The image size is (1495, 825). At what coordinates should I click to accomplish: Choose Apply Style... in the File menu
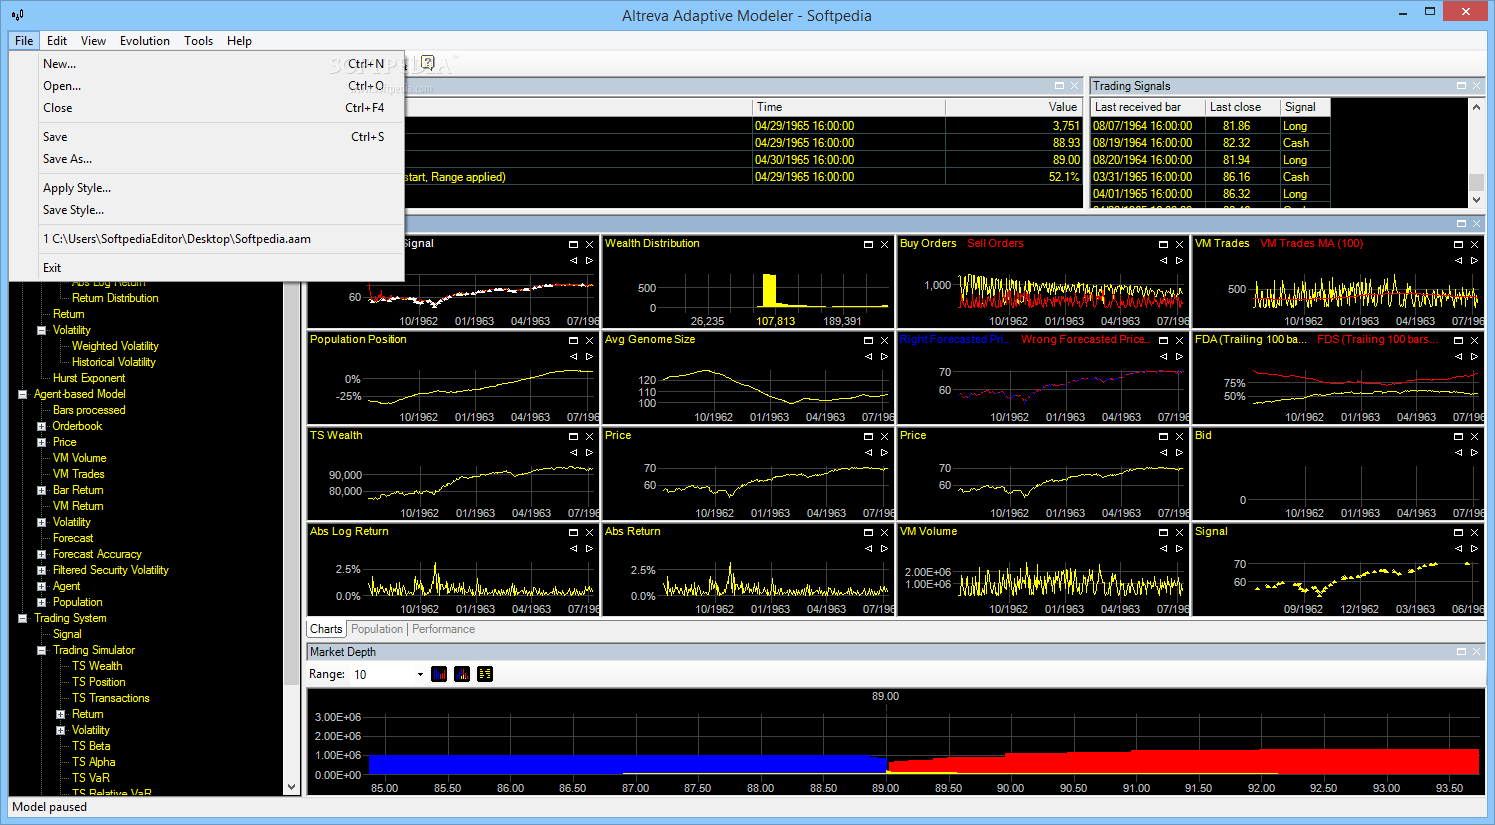pos(206,188)
